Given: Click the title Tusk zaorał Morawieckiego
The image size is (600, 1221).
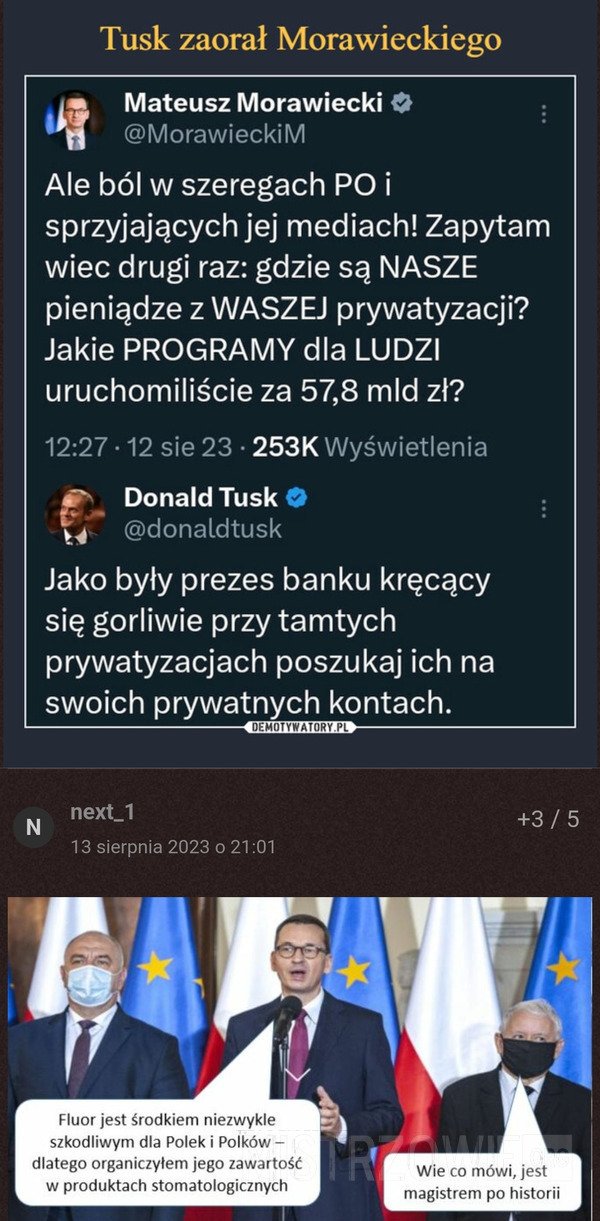Looking at the screenshot, I should coord(300,39).
